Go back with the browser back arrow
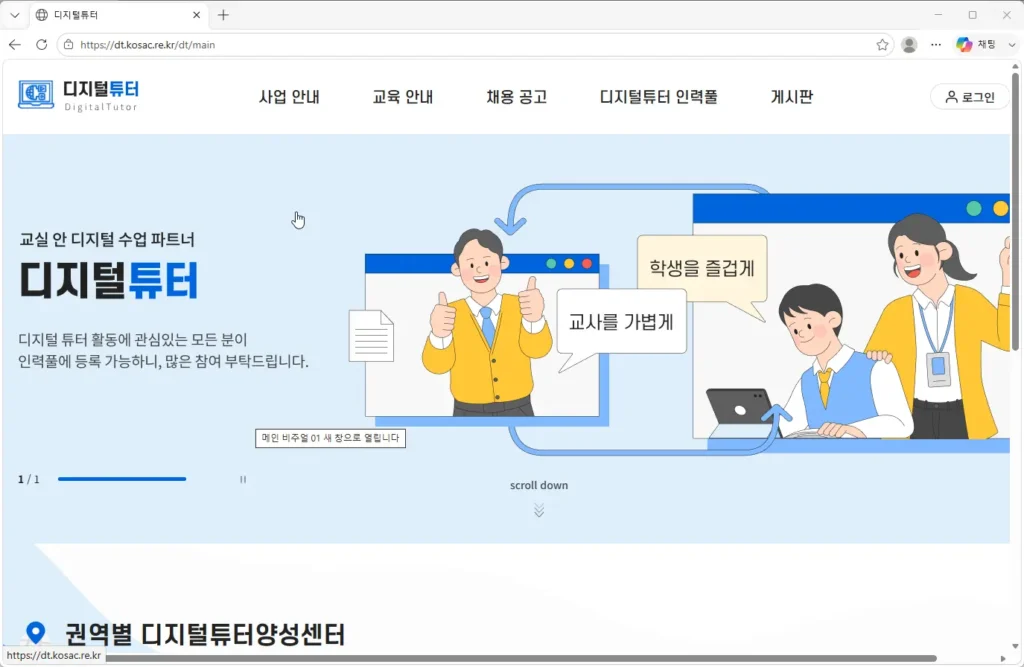The height and width of the screenshot is (667, 1024). (14, 44)
